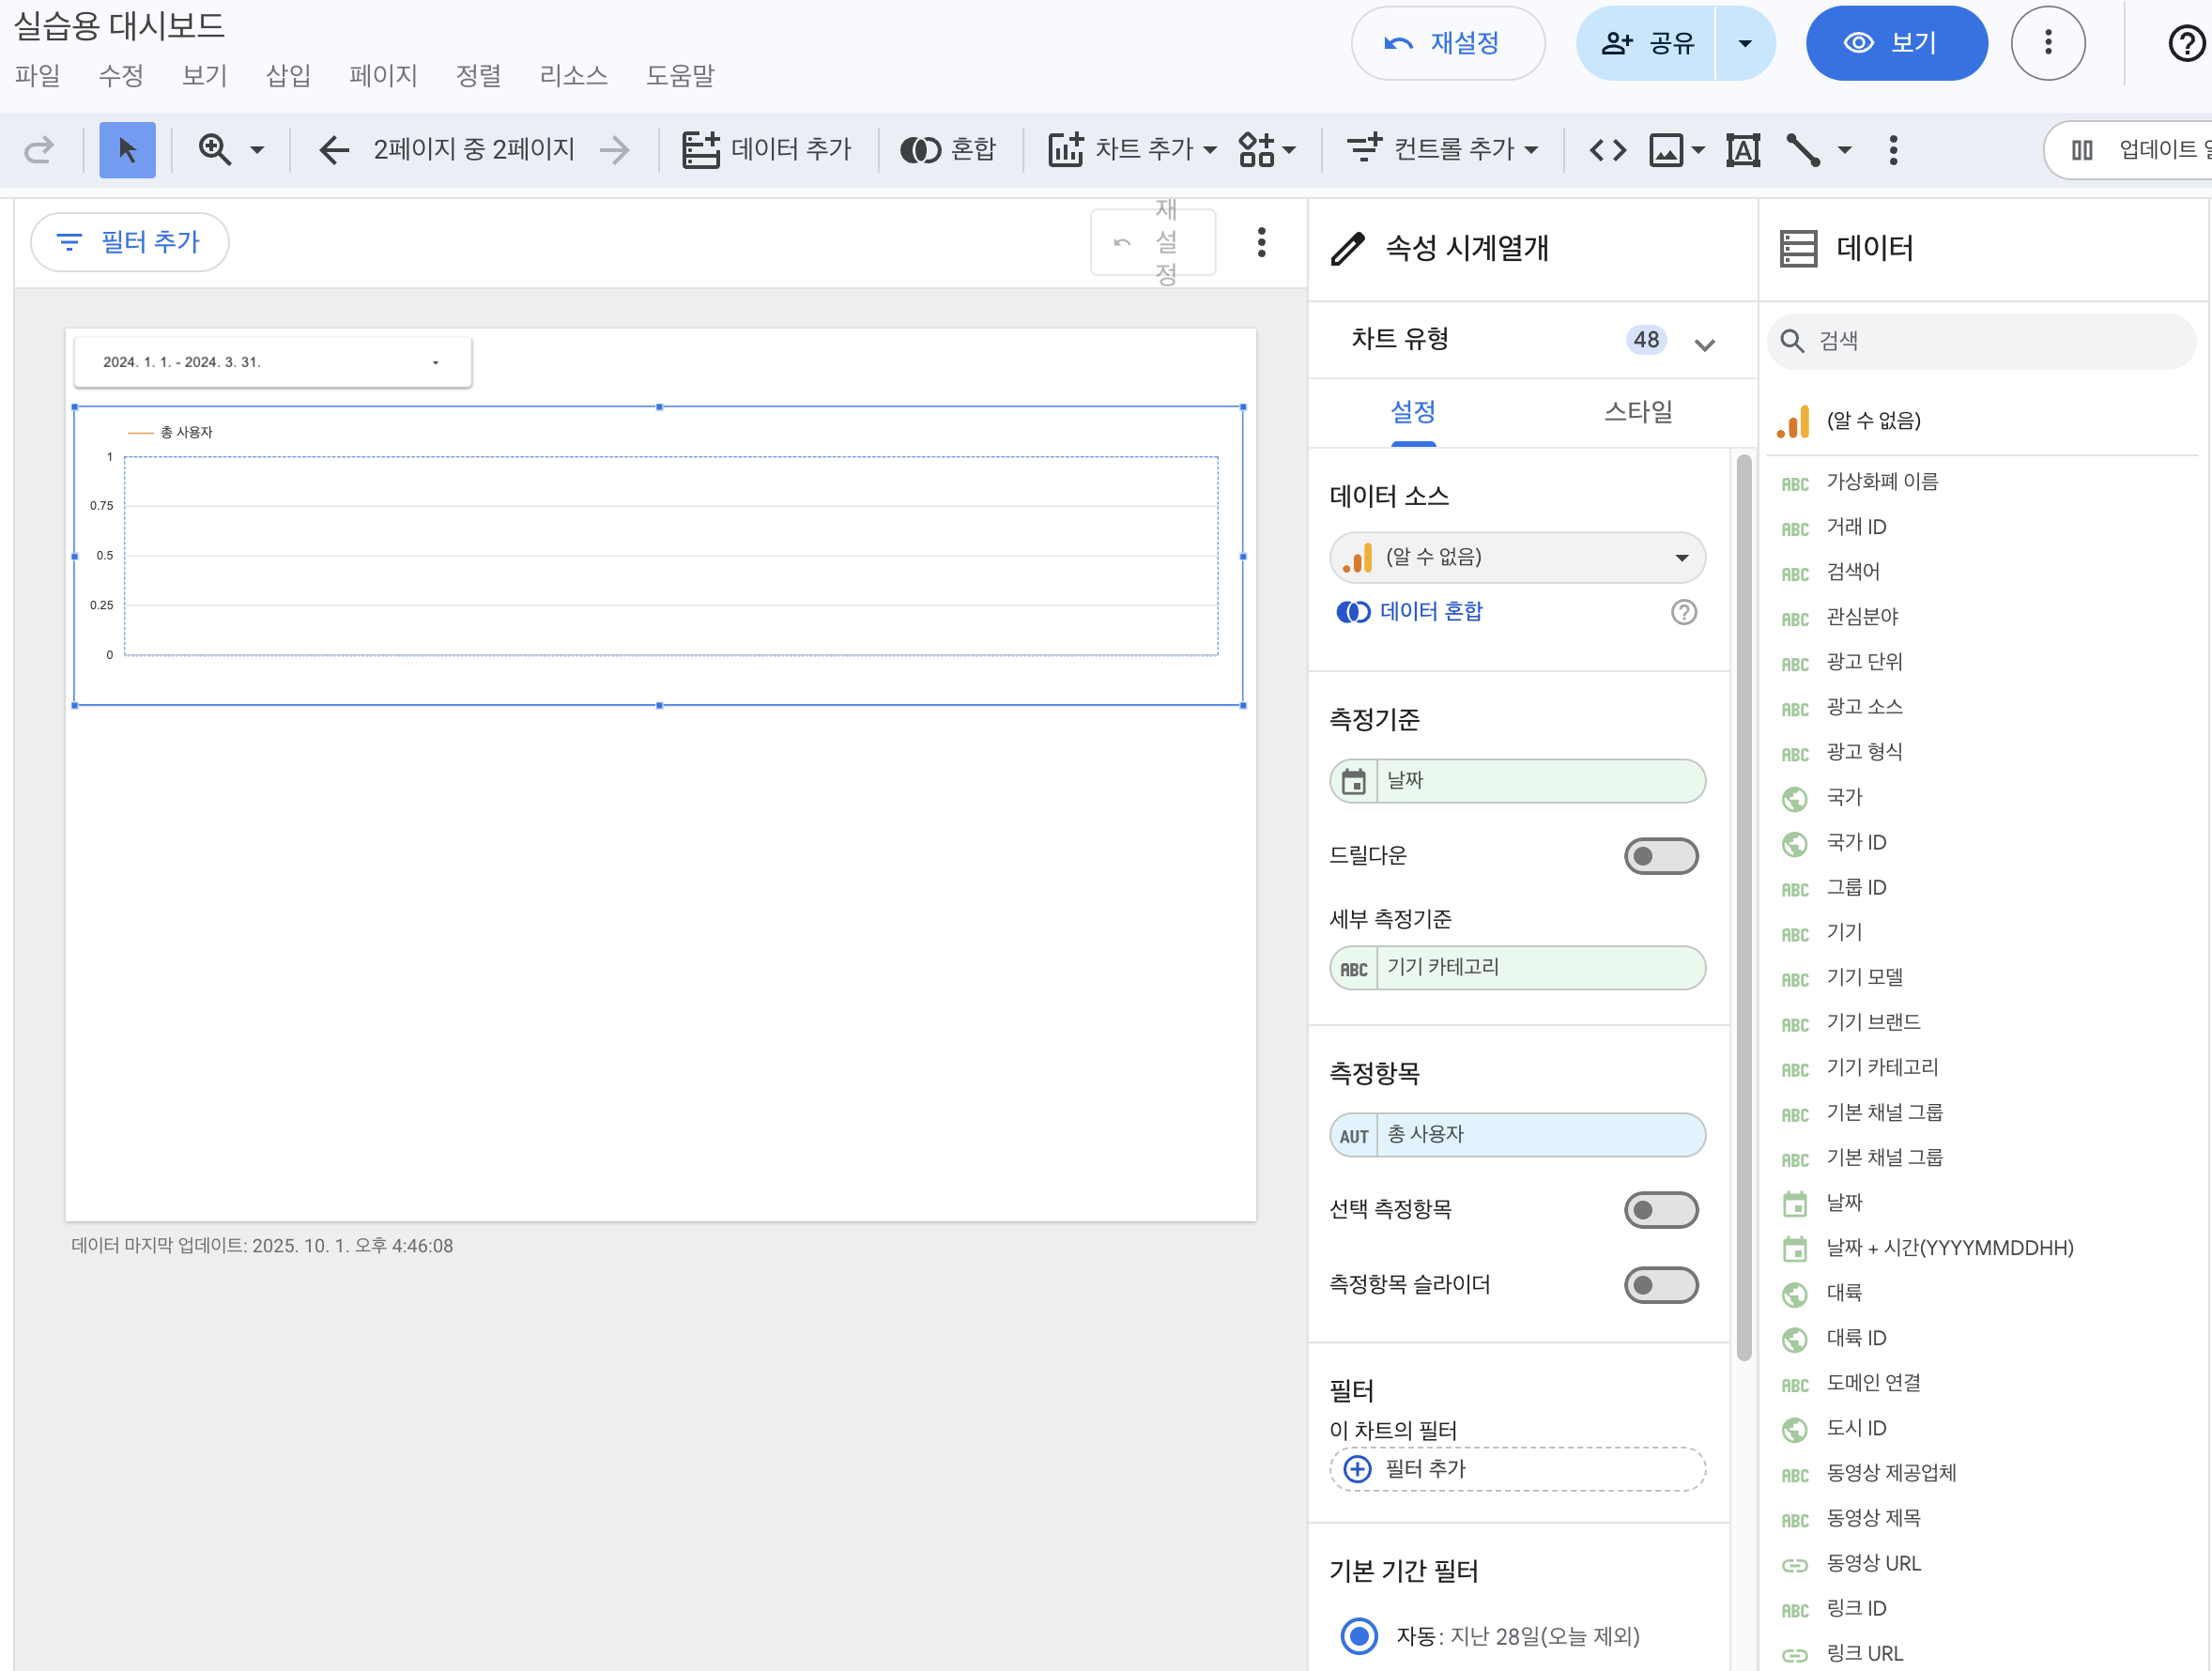Enable the 선택 측정항목 switch
This screenshot has height=1671, width=2212.
pos(1661,1210)
